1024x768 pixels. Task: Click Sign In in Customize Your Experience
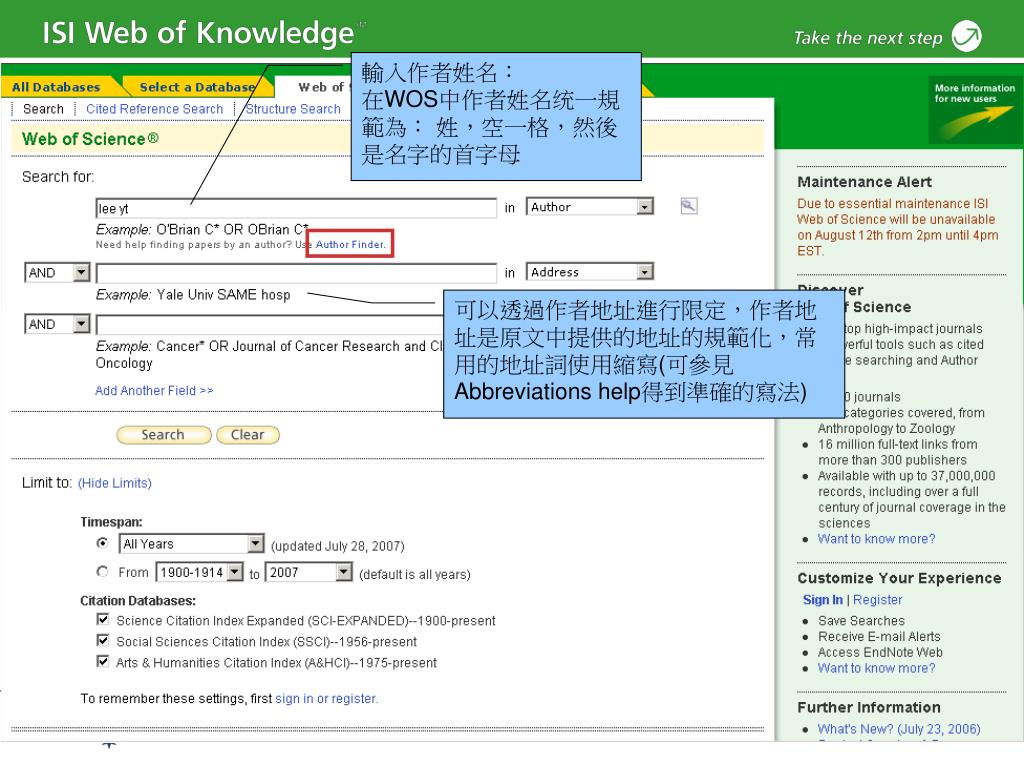(822, 600)
